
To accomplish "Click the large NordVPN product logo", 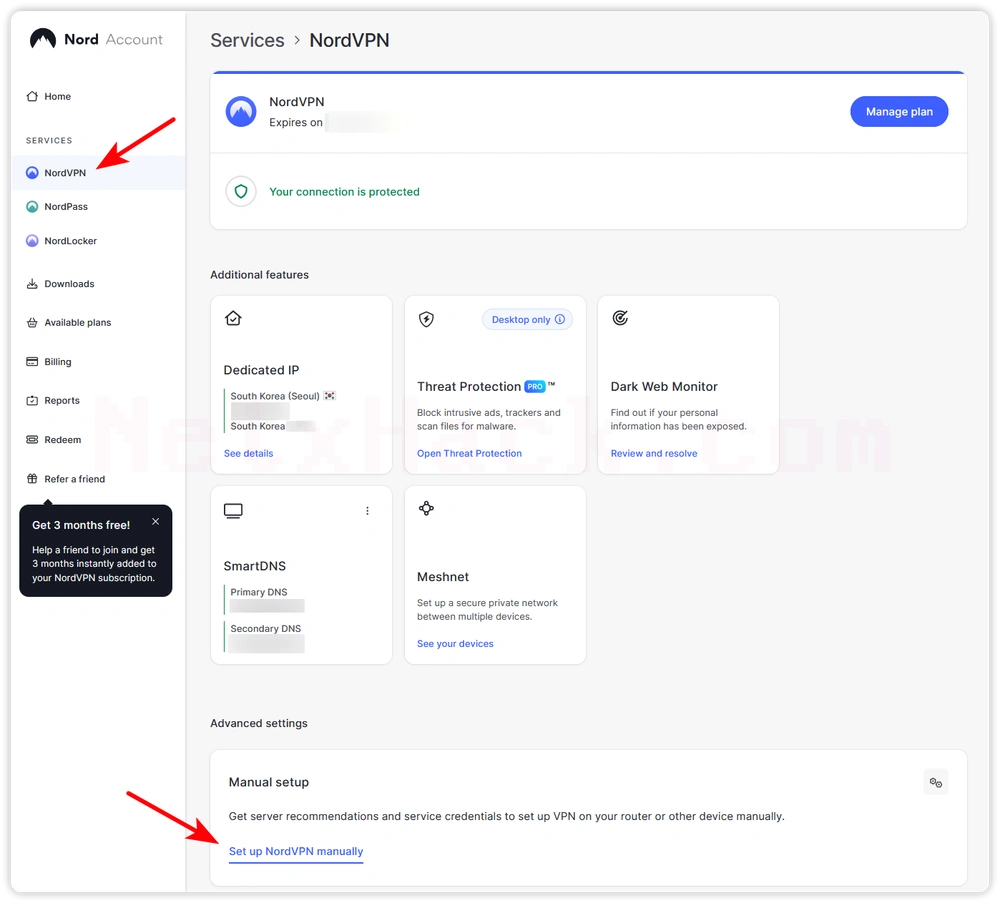I will (241, 112).
